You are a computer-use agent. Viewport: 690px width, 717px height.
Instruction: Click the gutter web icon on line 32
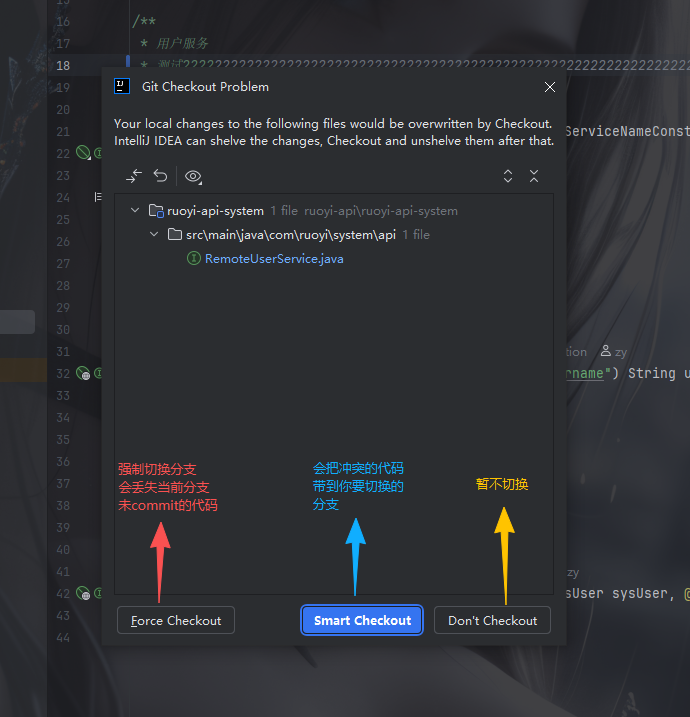[x=83, y=373]
